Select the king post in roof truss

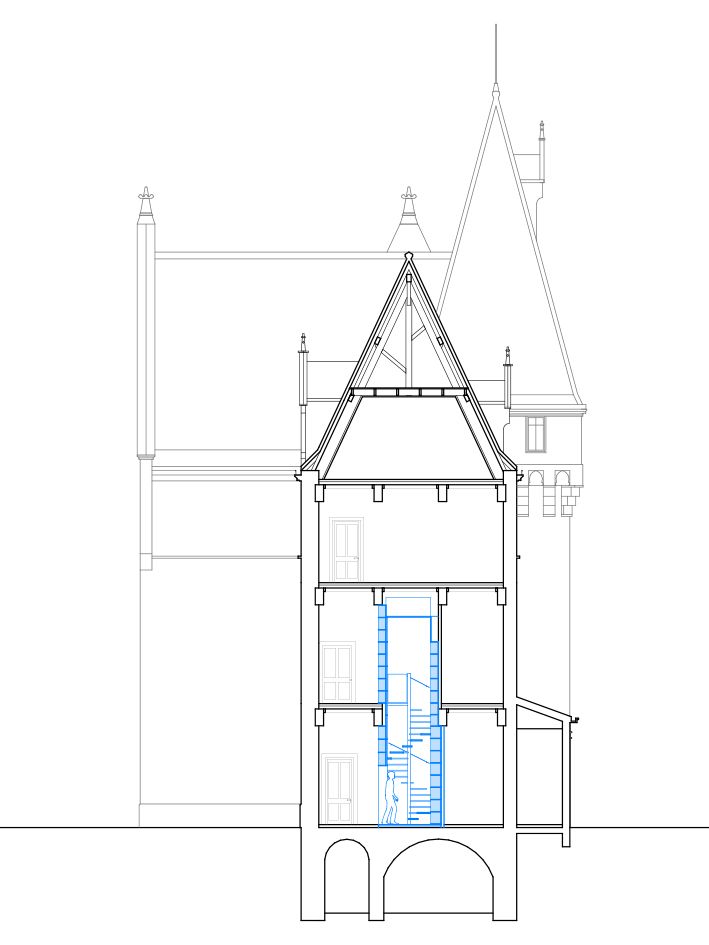[408, 330]
